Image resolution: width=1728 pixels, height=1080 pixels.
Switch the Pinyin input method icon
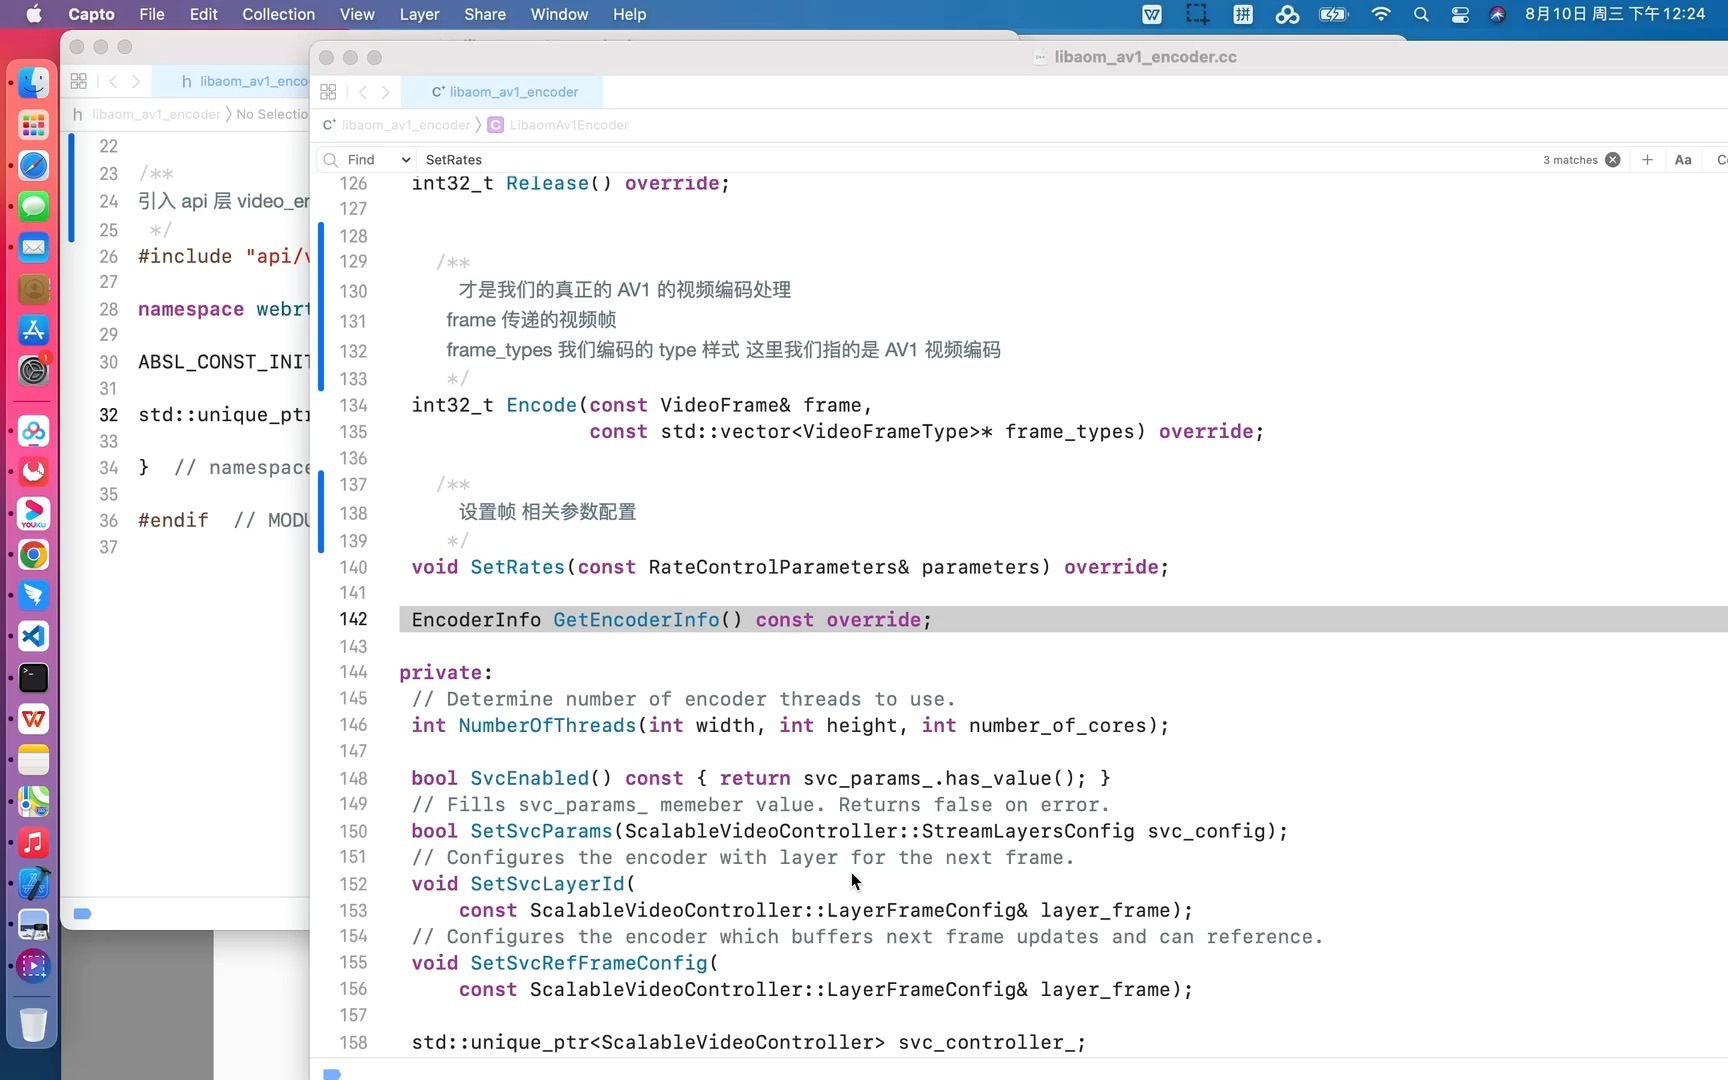coord(1243,14)
